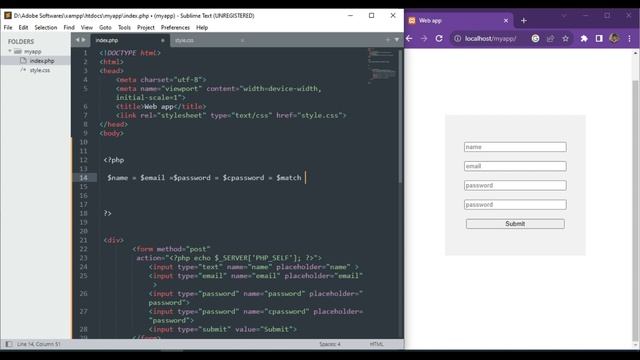640x360 pixels.
Task: Click line number 21 in gutter
Action: (84, 240)
